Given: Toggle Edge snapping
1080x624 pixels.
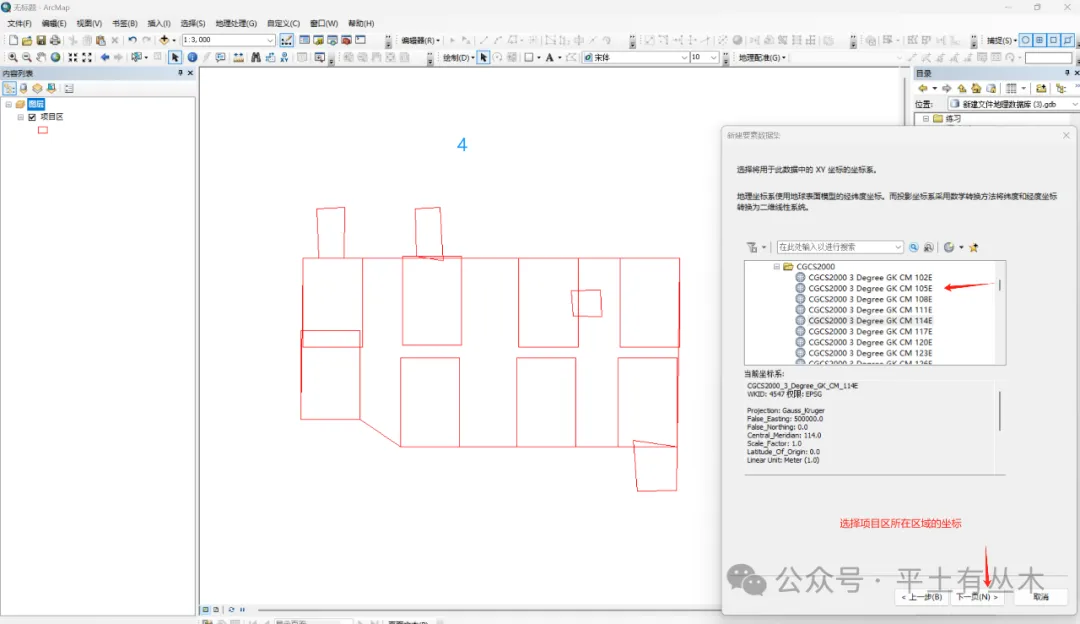Looking at the screenshot, I should [1067, 41].
